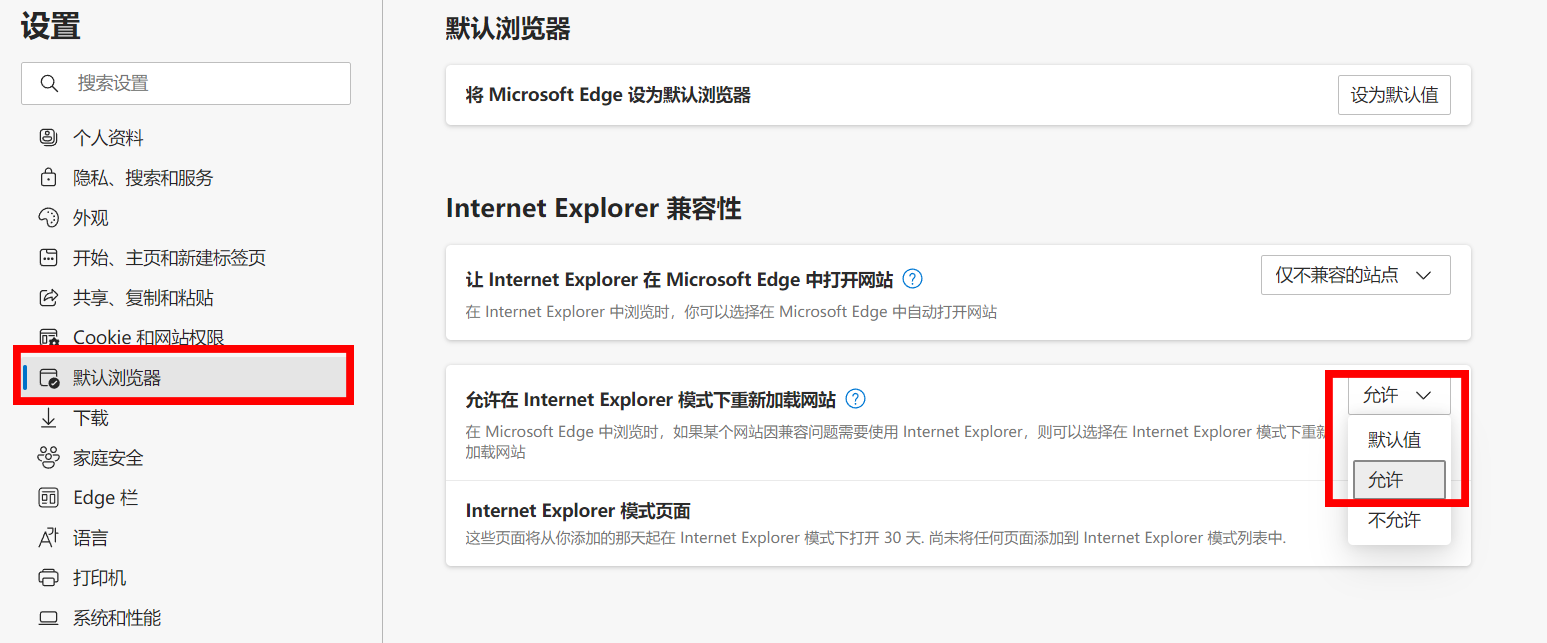1547x643 pixels.
Task: Choose 不允许 from the dropdown list
Action: tap(1398, 520)
